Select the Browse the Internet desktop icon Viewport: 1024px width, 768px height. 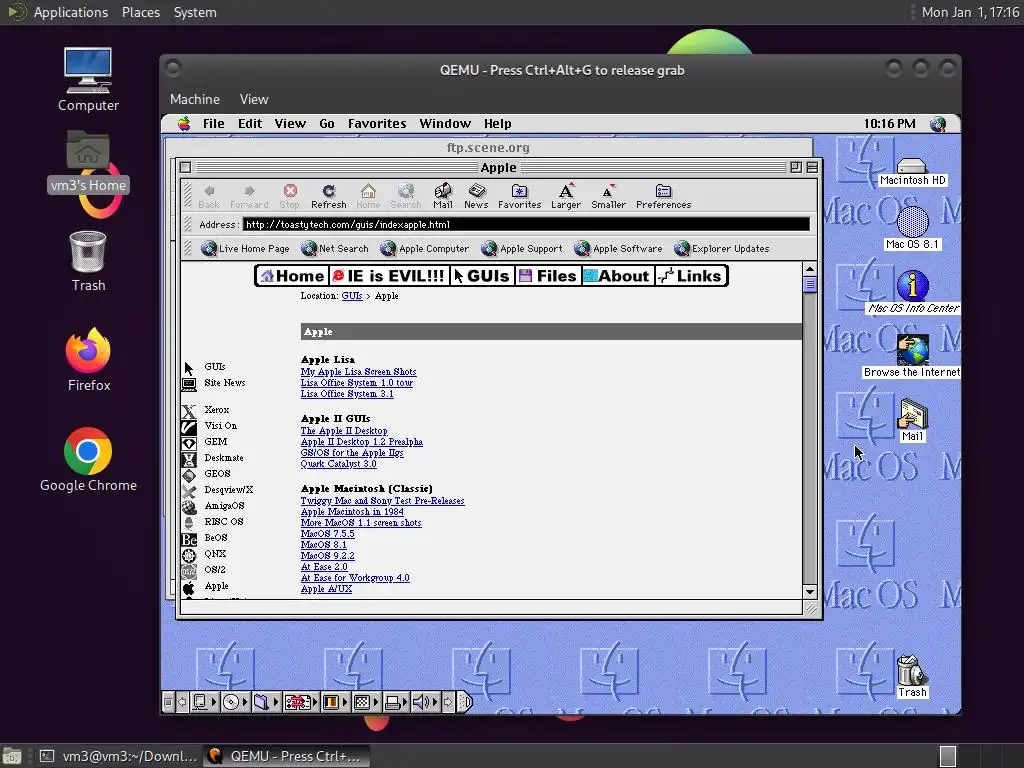(x=912, y=350)
